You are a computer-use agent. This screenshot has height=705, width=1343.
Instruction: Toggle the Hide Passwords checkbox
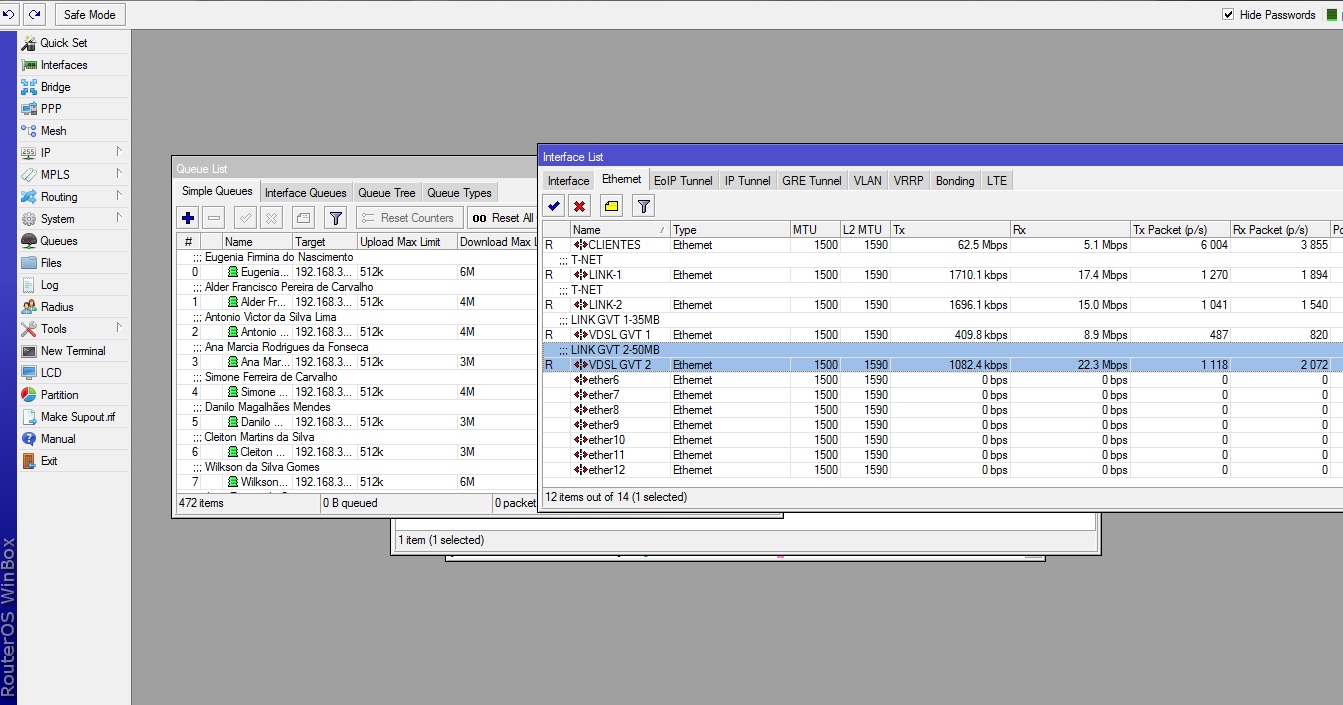point(1228,15)
